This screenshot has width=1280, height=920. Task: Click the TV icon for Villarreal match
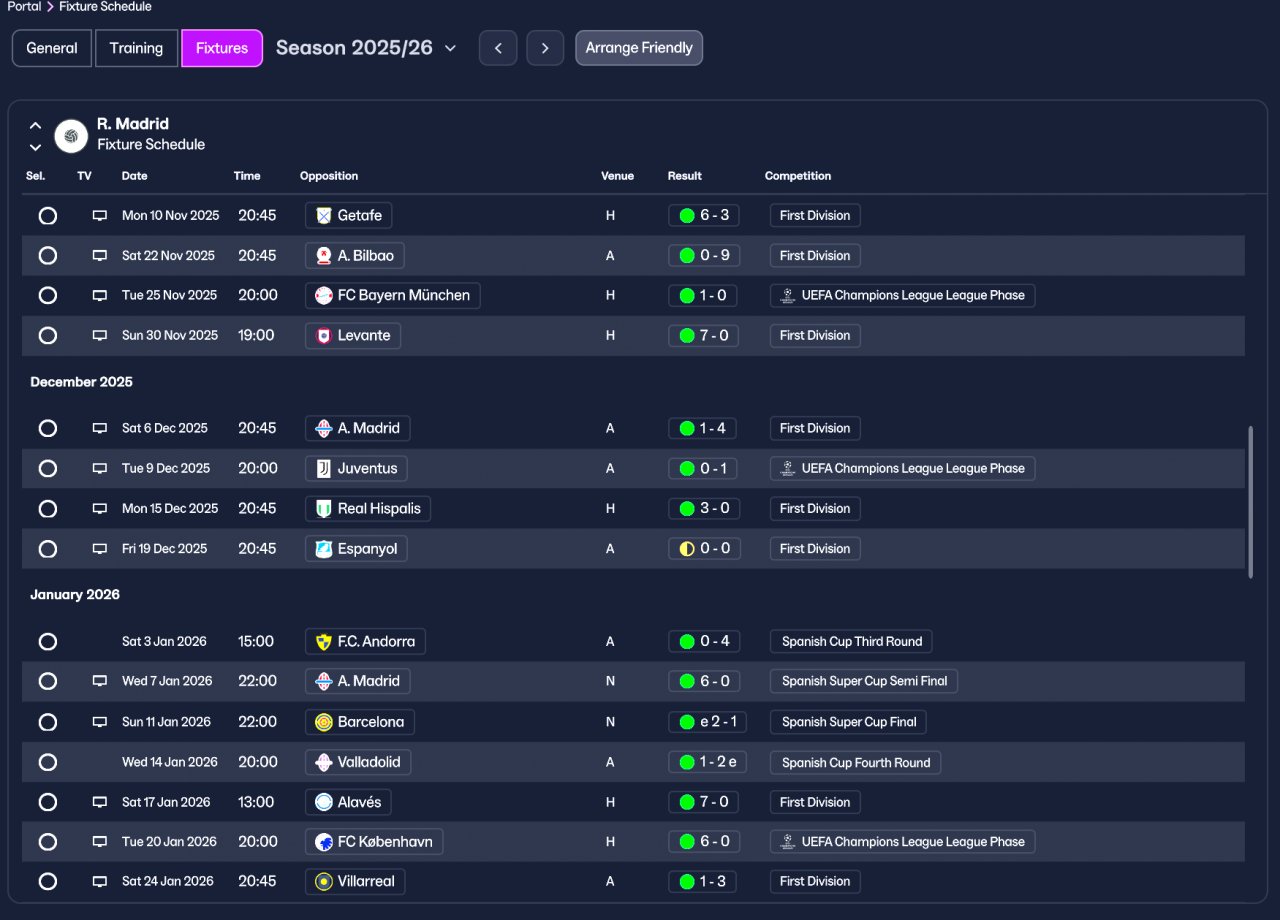coord(100,881)
